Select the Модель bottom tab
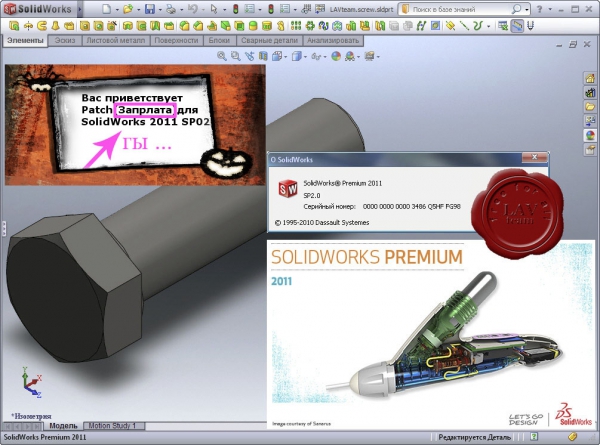This screenshot has width=600, height=445. (63, 425)
